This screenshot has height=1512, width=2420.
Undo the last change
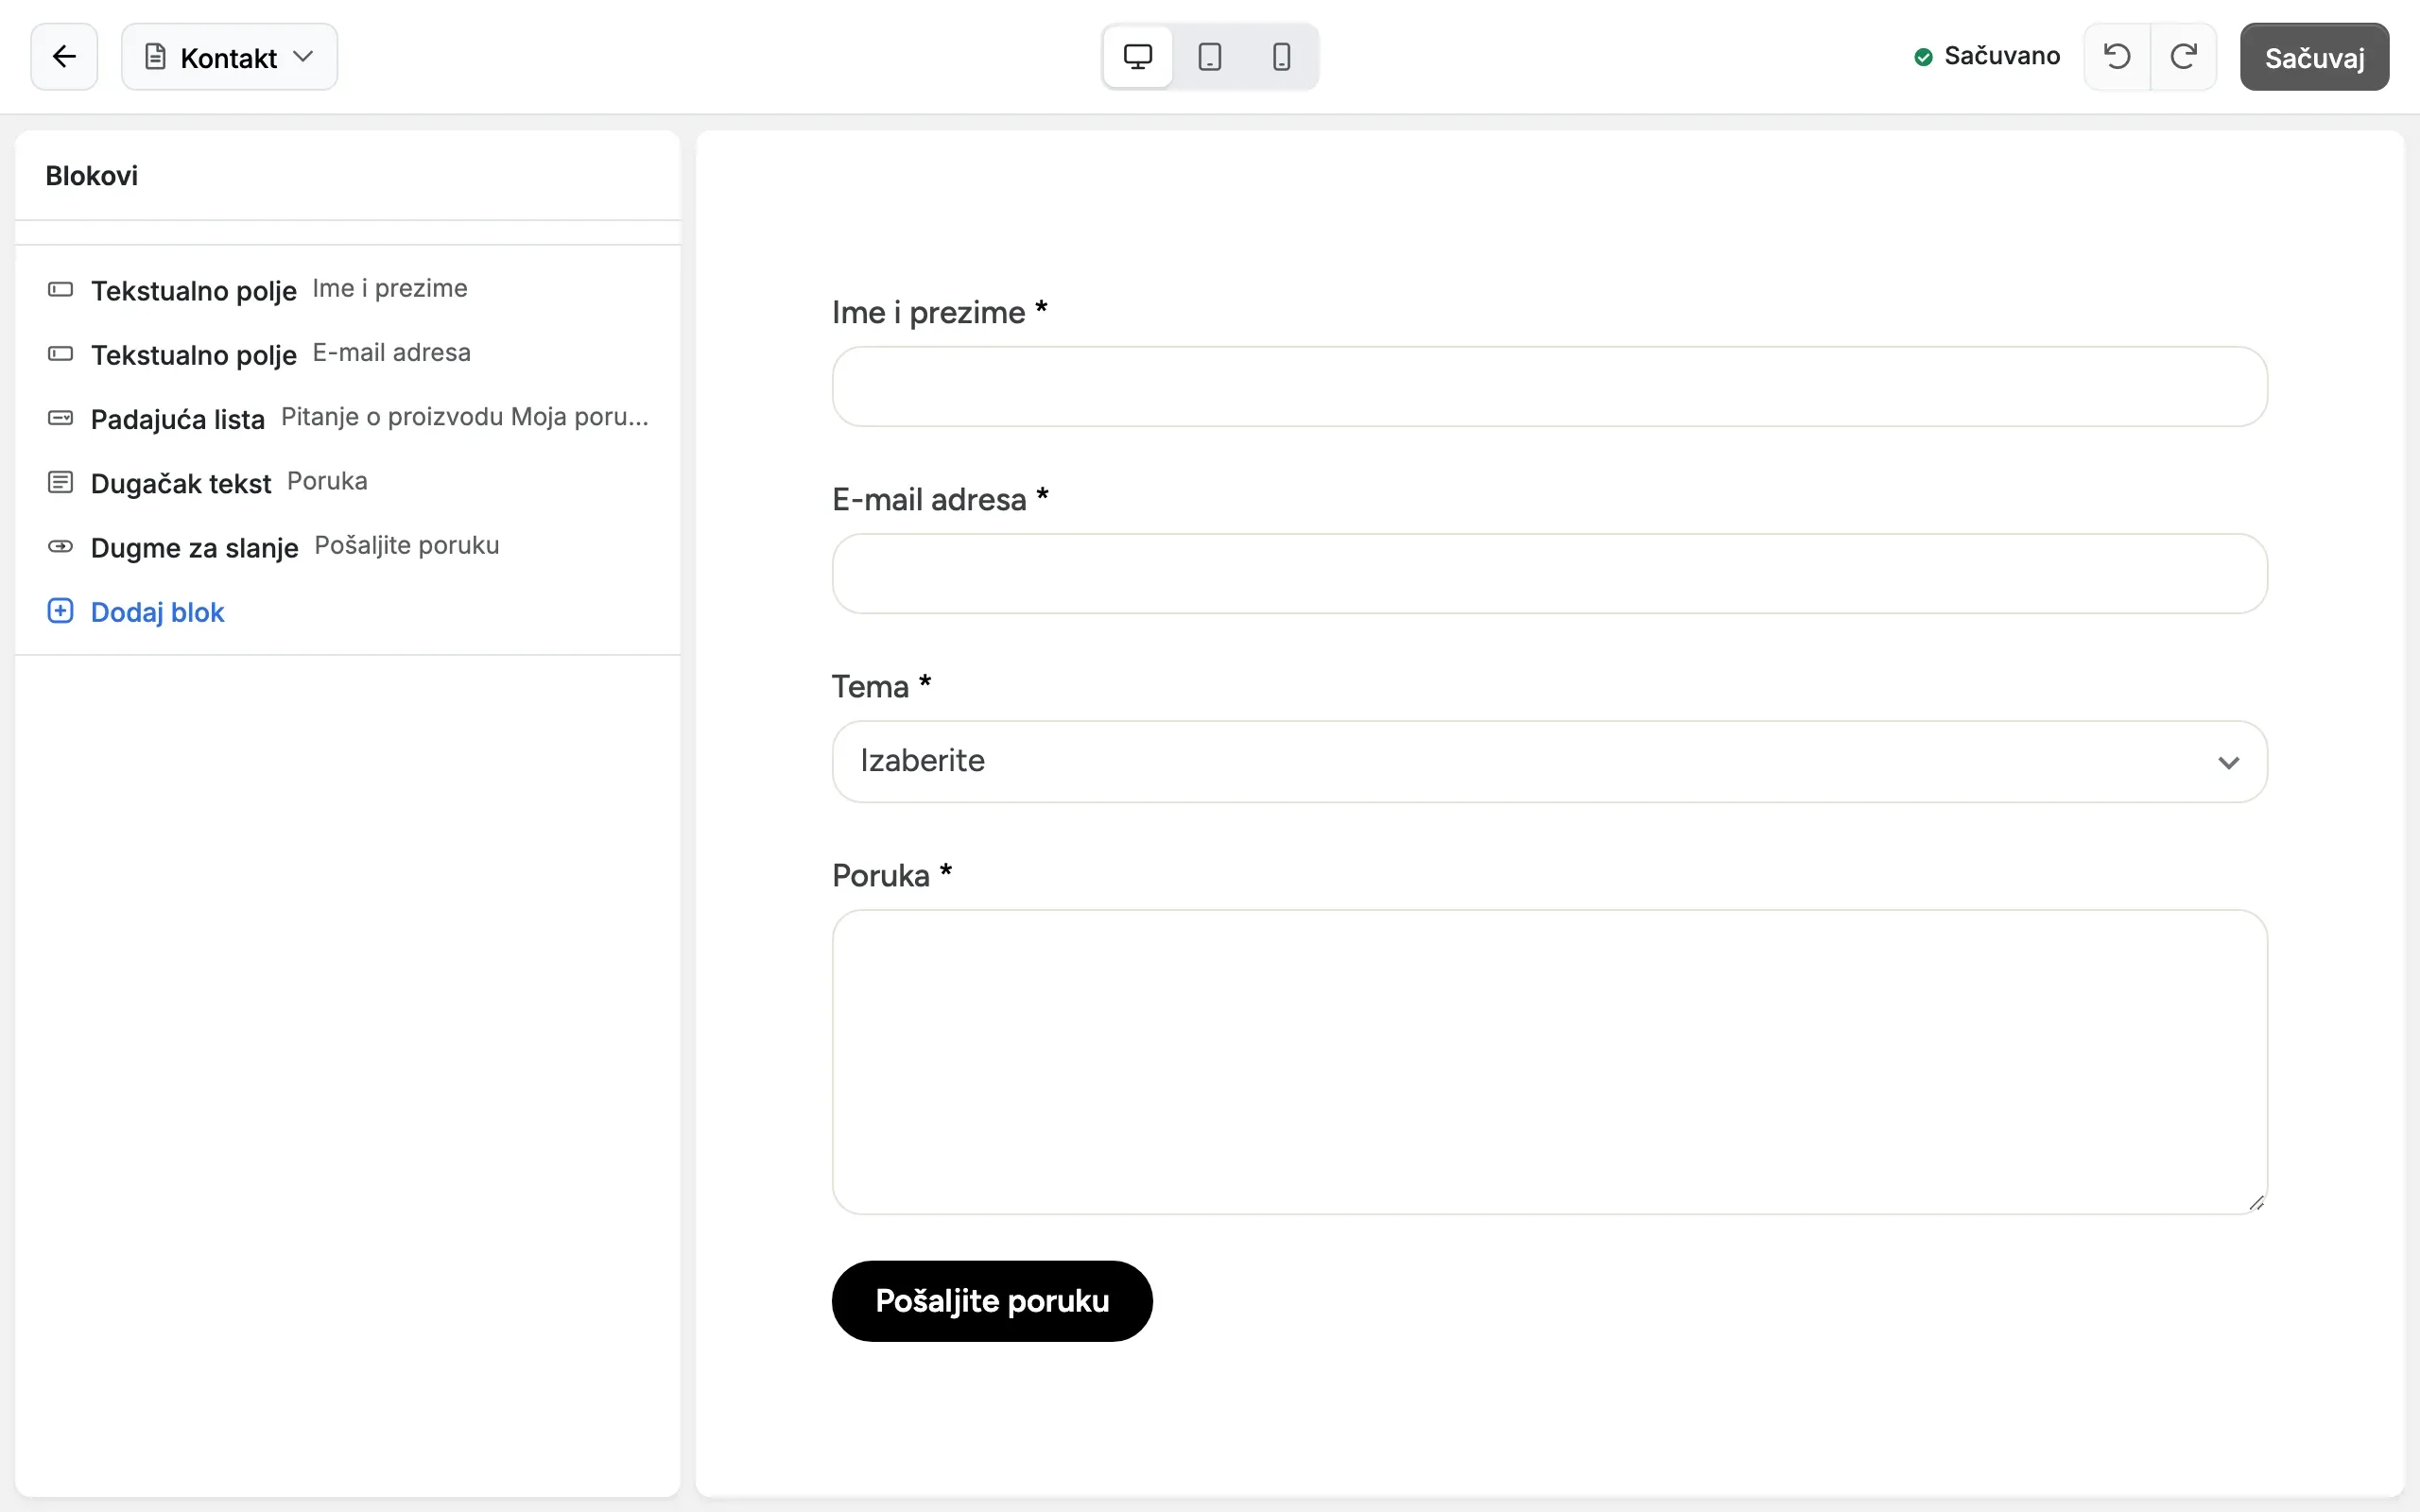click(2117, 57)
